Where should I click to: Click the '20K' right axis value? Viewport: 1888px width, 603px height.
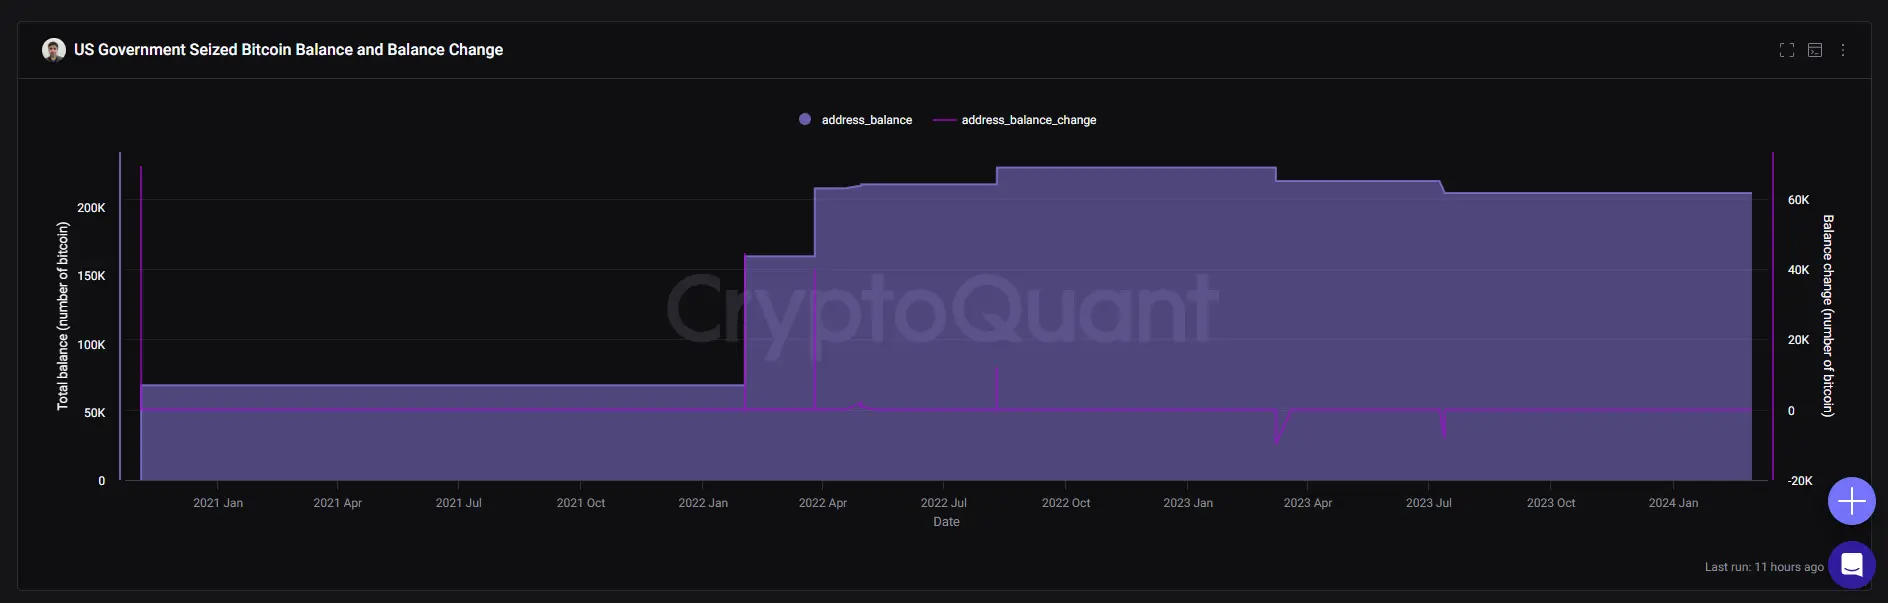1798,340
